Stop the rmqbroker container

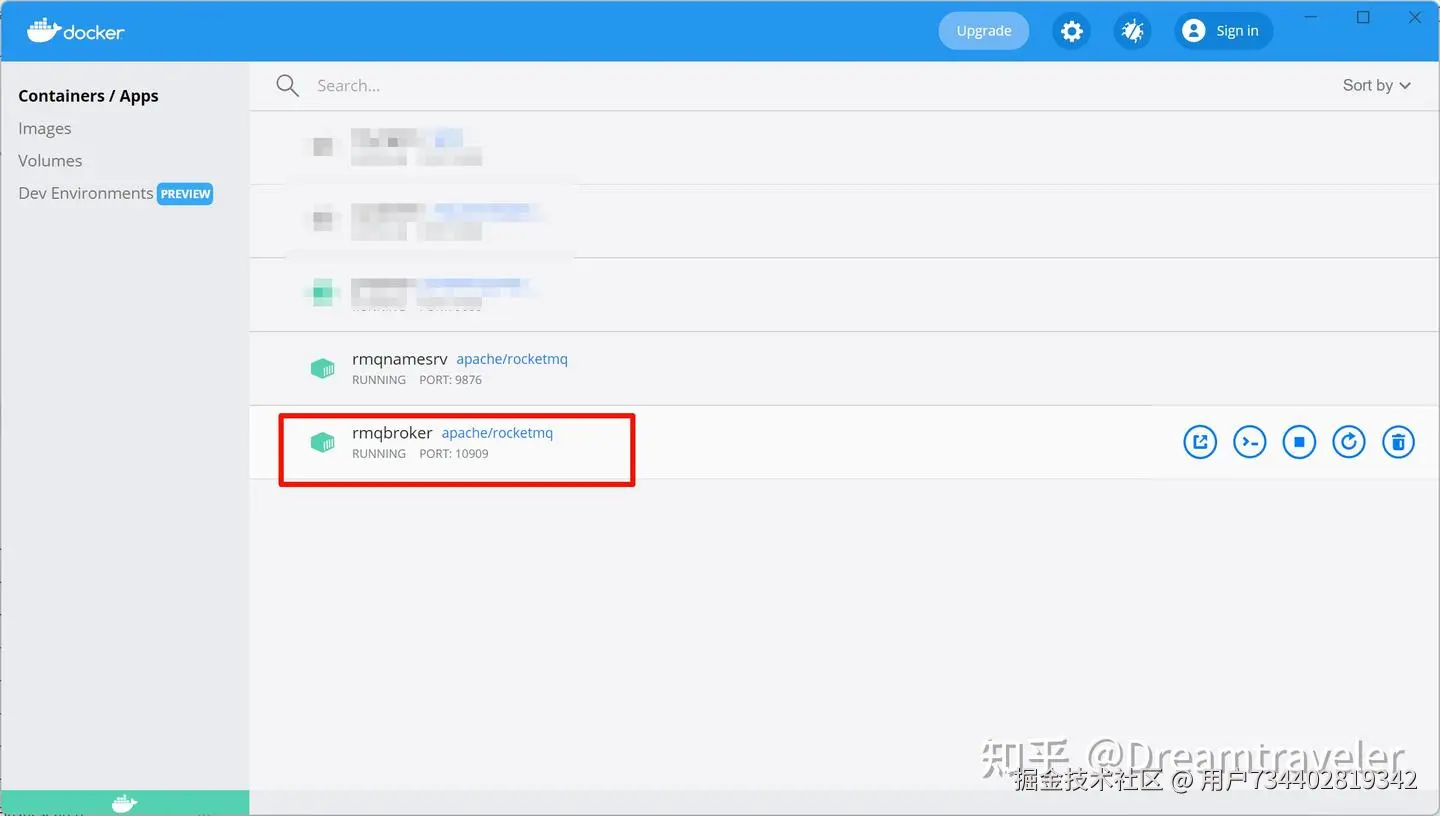point(1299,442)
